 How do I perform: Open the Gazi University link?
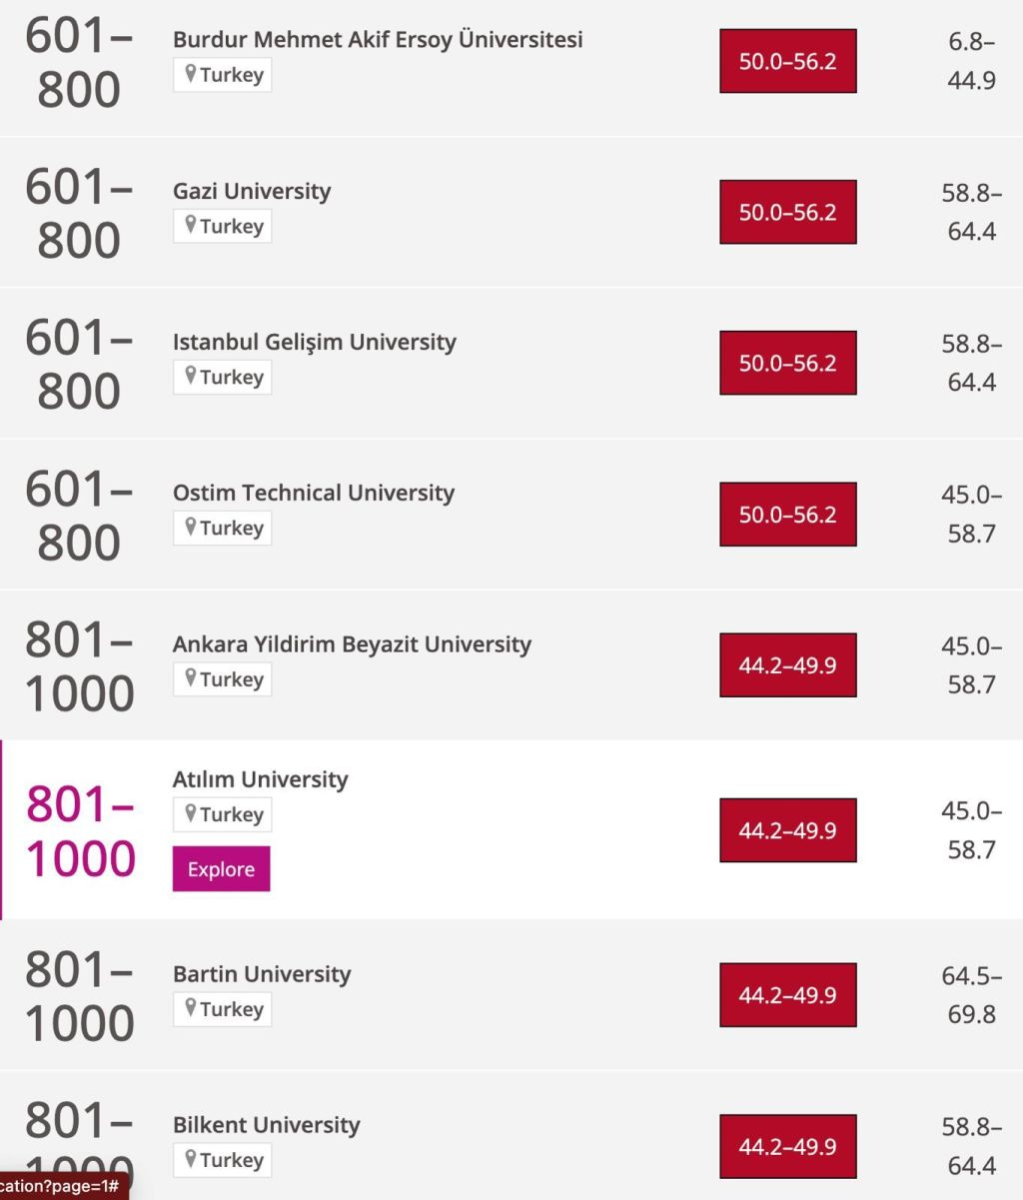pos(251,191)
